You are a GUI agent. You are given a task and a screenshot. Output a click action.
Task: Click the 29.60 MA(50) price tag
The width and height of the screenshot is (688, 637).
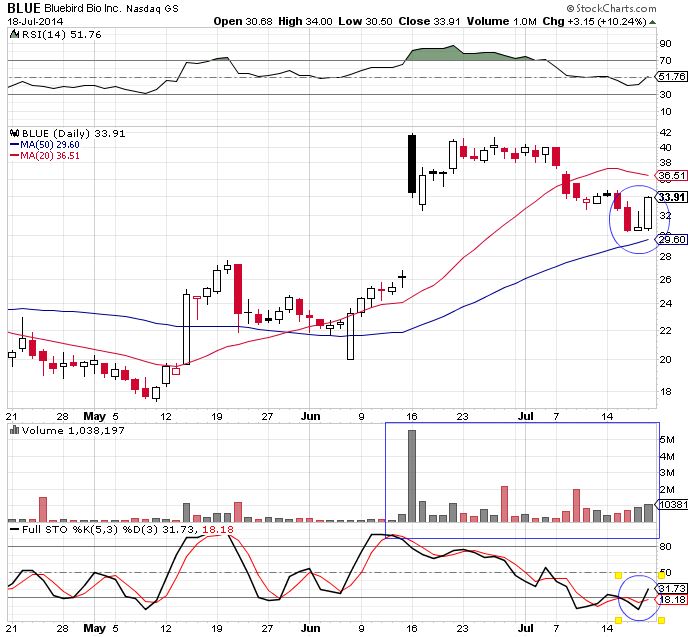(672, 240)
